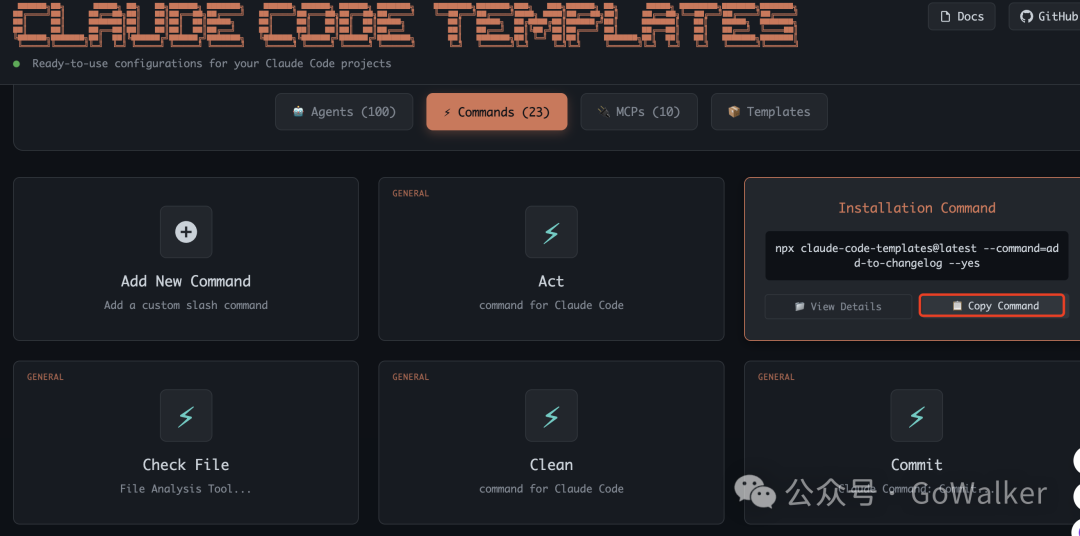
Task: Click 'command for Claude Code' under Act
Action: click(551, 305)
